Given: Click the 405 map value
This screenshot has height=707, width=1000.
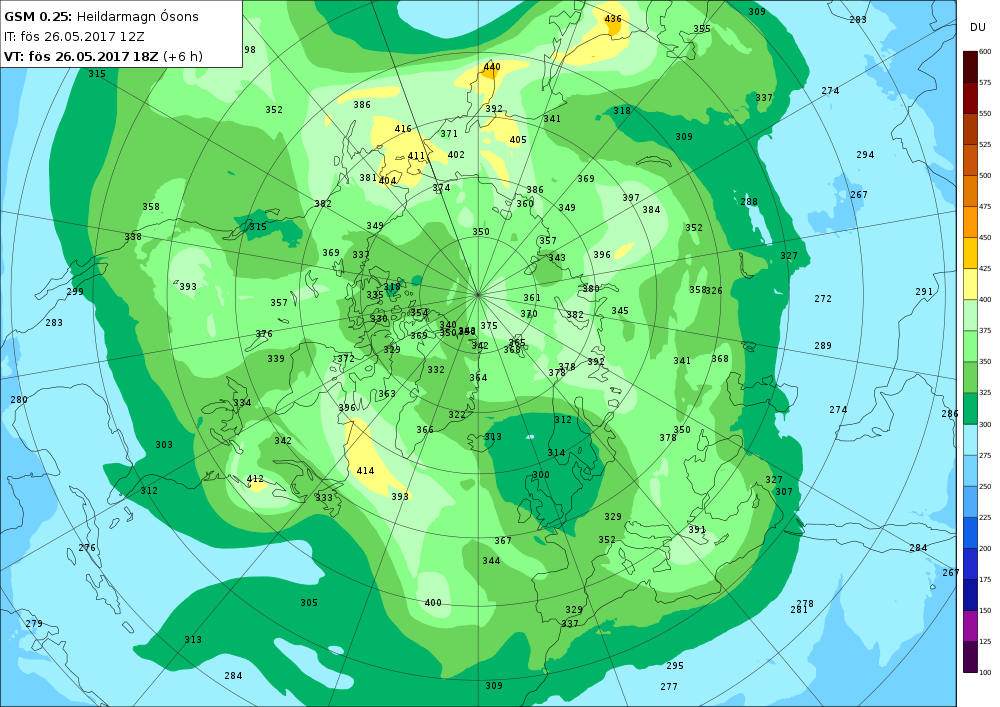Looking at the screenshot, I should 518,140.
